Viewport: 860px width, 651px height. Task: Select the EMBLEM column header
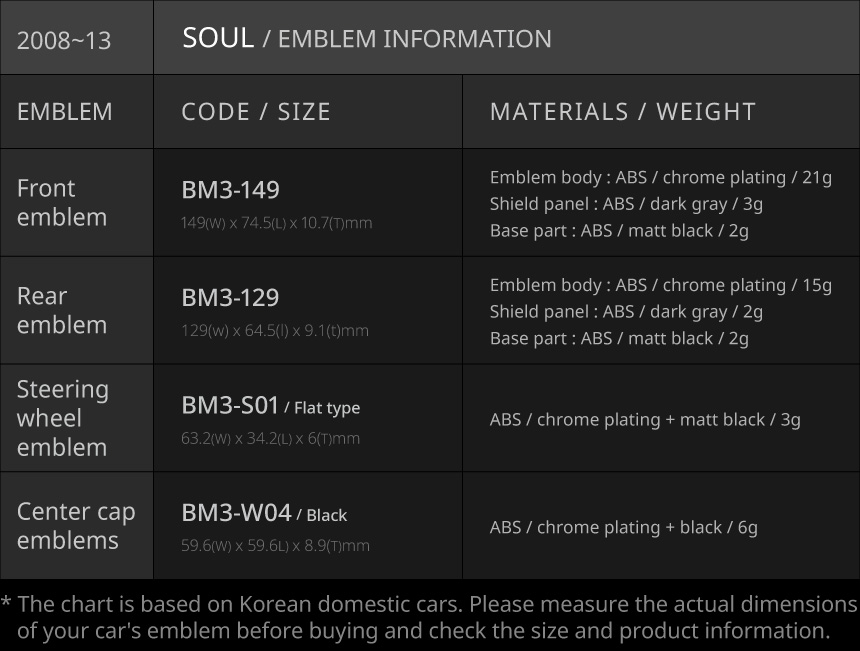[65, 111]
